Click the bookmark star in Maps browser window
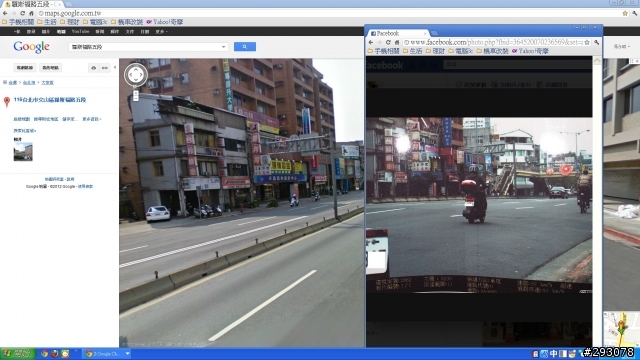 pos(625,13)
